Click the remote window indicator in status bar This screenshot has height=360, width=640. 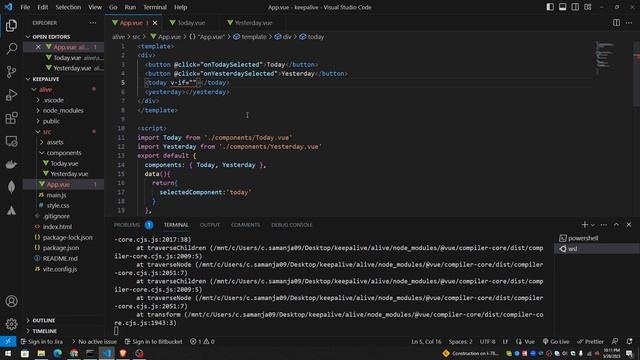coord(8,342)
